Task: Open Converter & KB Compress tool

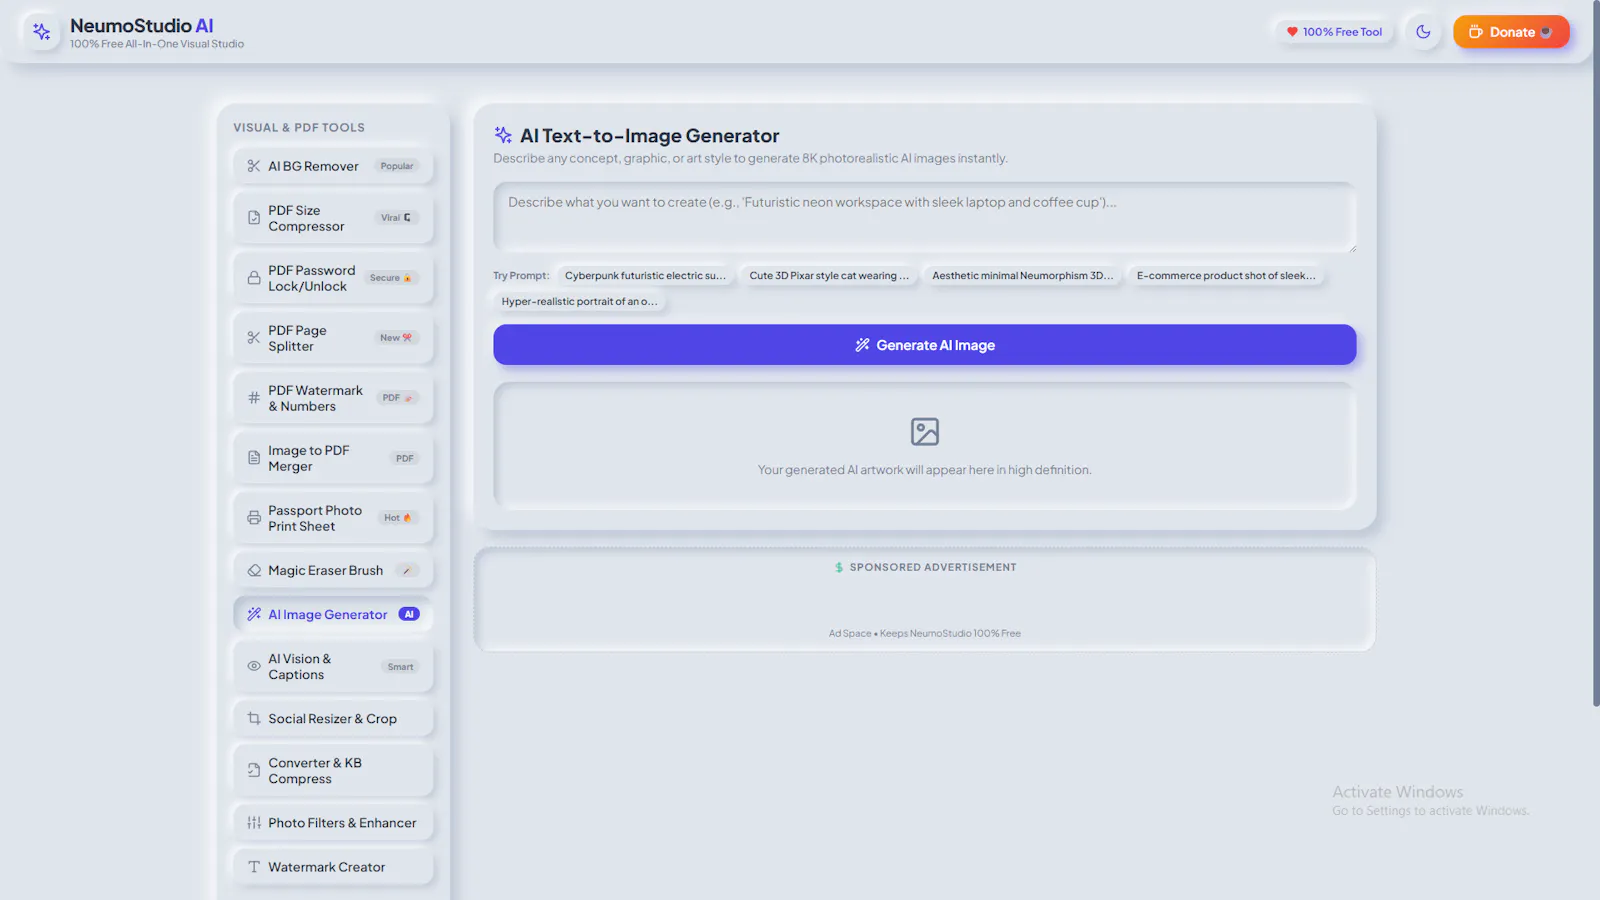Action: [333, 770]
